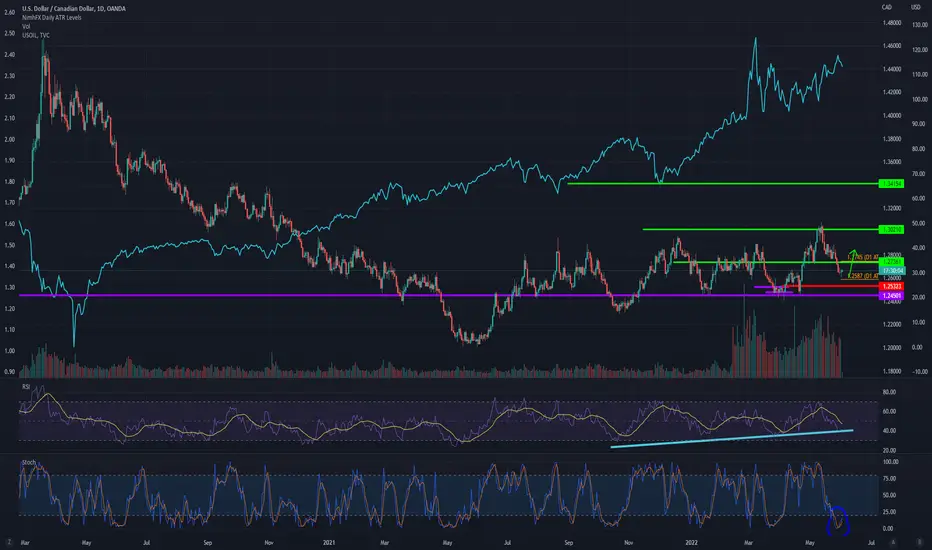This screenshot has height=550, width=932.
Task: Click the 75.00 level on Stoch scale
Action: (889, 479)
